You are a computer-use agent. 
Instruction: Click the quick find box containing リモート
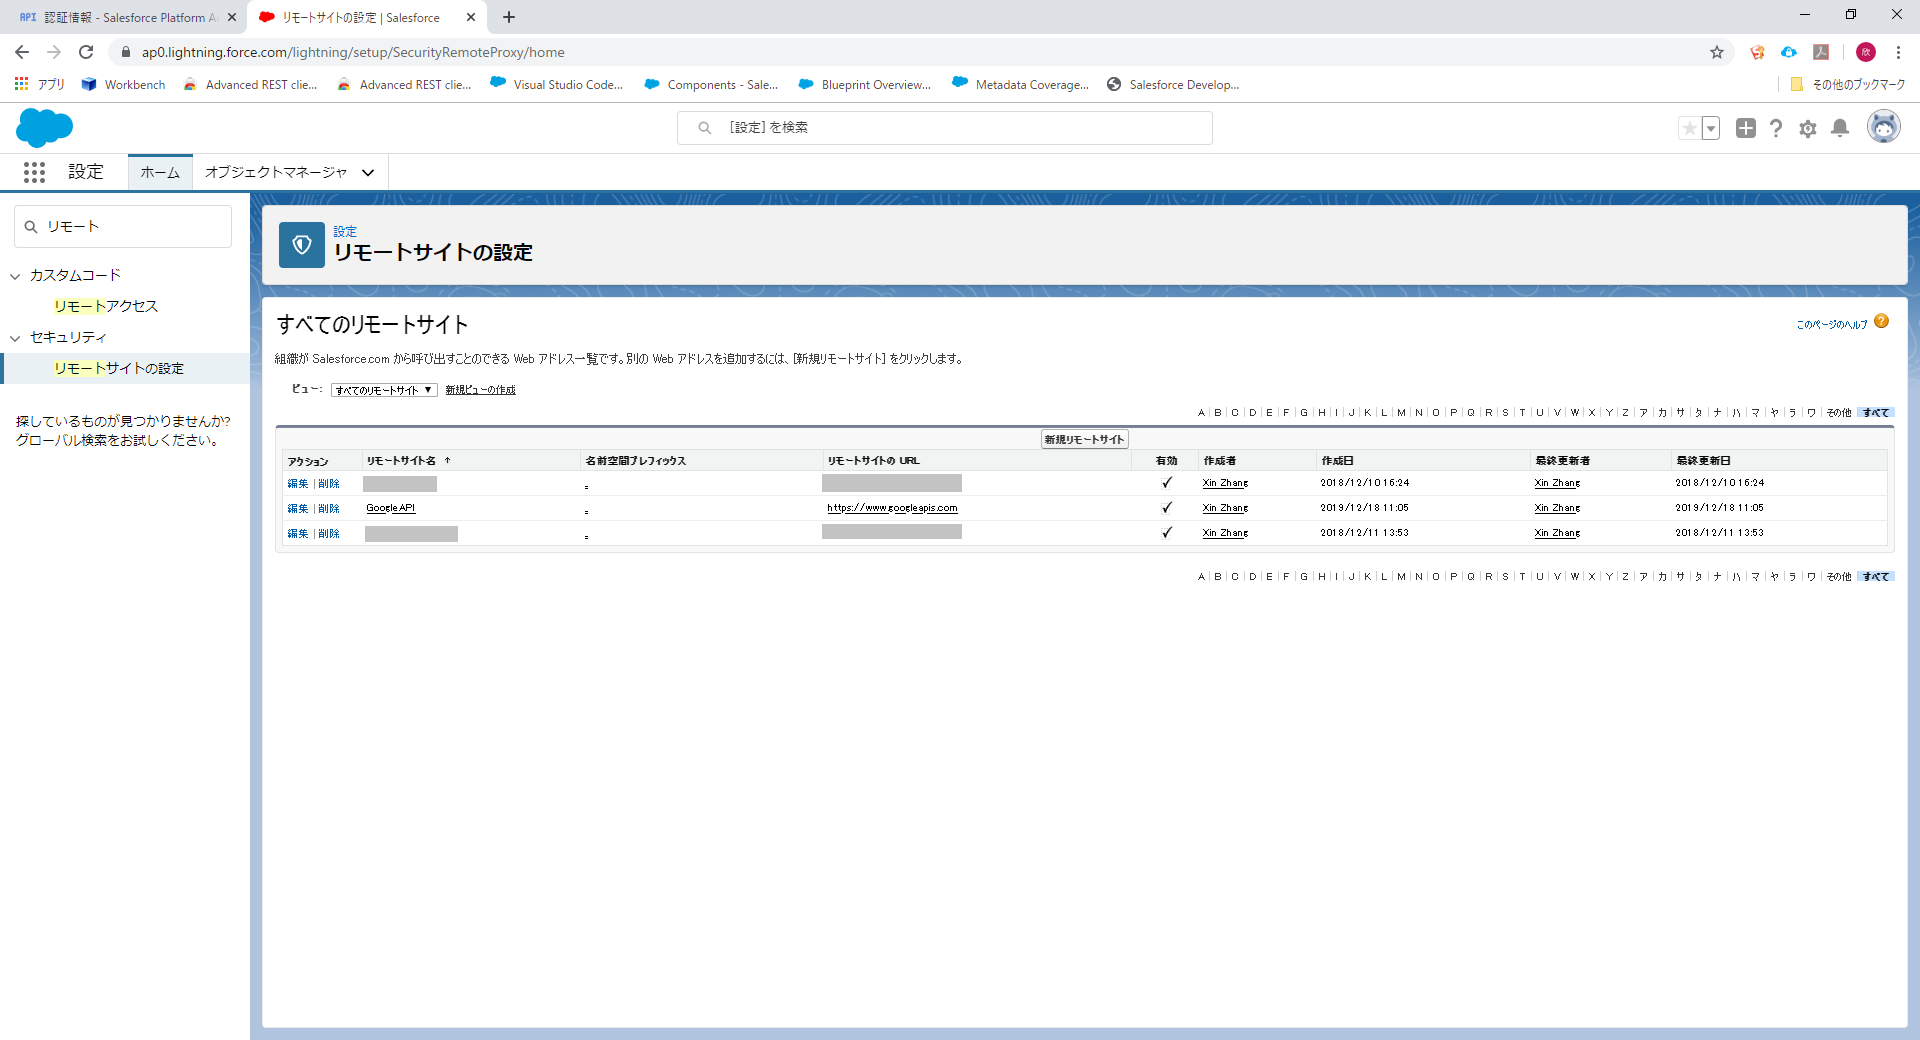pos(123,227)
